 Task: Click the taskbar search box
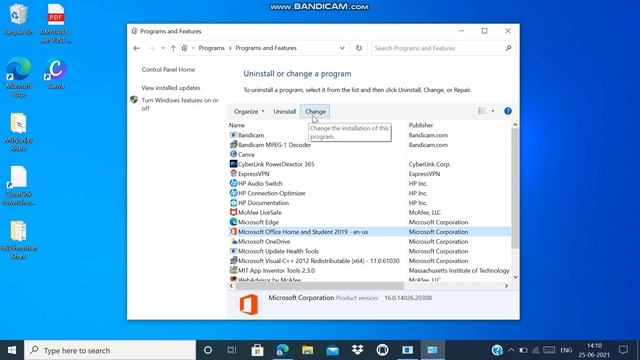(x=110, y=350)
